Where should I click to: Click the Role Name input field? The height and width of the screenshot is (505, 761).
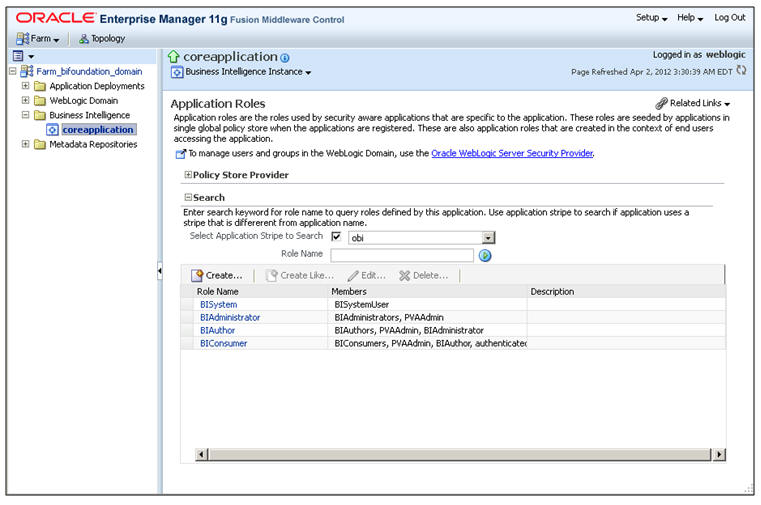(402, 255)
